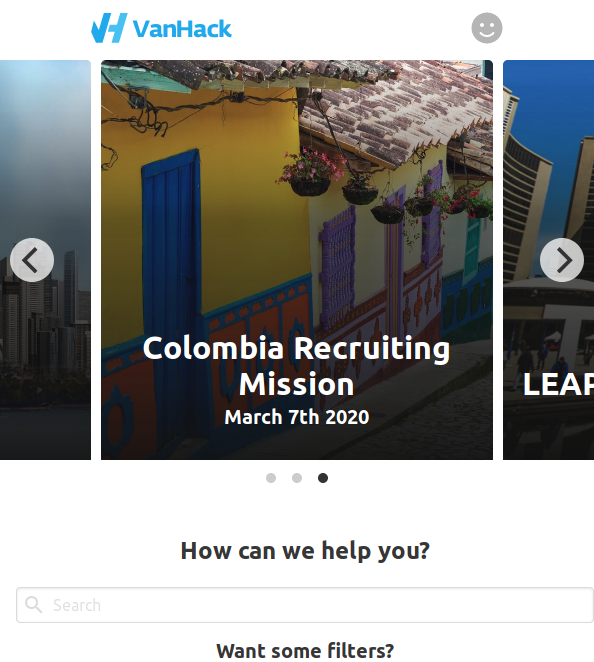Advance to the next carousel slide
The image size is (594, 662).
coord(562,260)
